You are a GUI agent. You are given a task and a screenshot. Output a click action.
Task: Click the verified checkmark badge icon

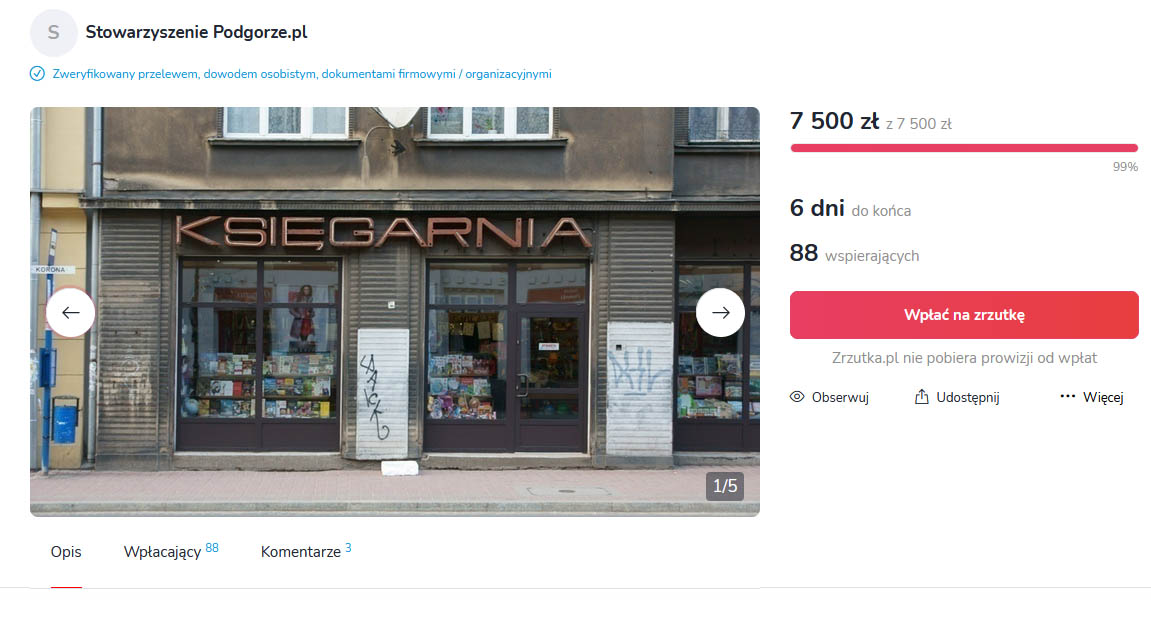point(37,73)
